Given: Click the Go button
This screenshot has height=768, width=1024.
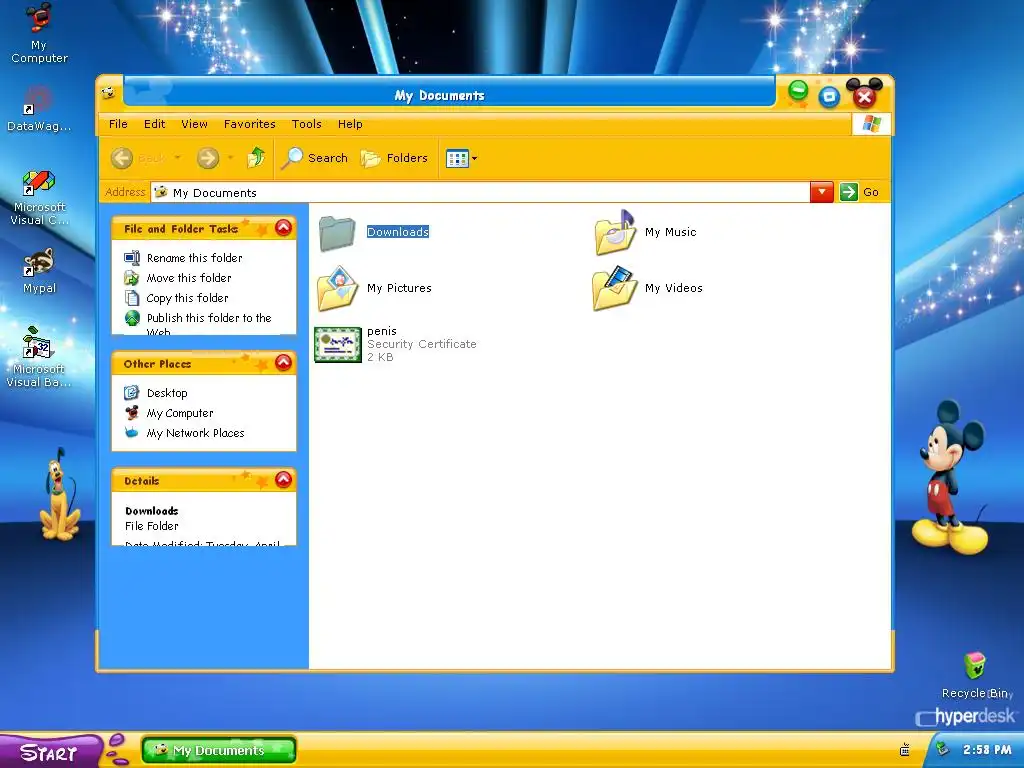Looking at the screenshot, I should 860,192.
